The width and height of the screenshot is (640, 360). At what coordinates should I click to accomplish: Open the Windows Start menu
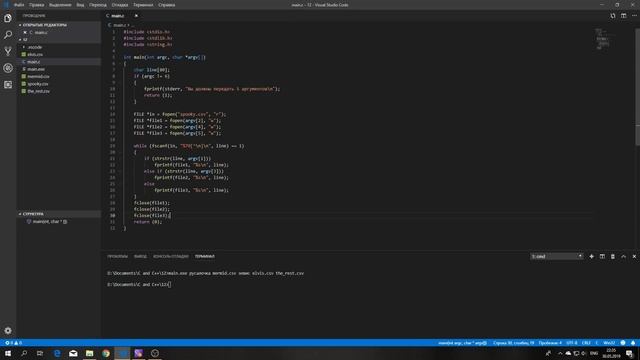coord(8,353)
